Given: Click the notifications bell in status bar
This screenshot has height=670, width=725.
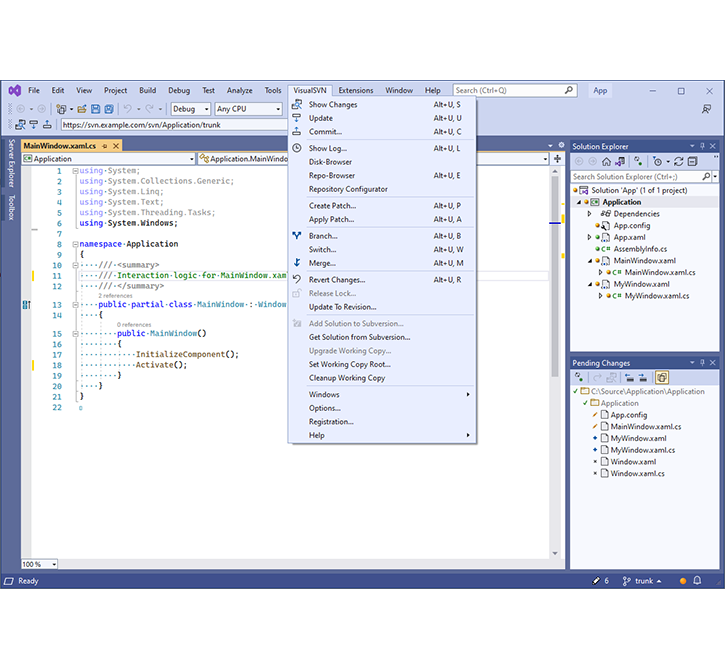Looking at the screenshot, I should pos(697,580).
